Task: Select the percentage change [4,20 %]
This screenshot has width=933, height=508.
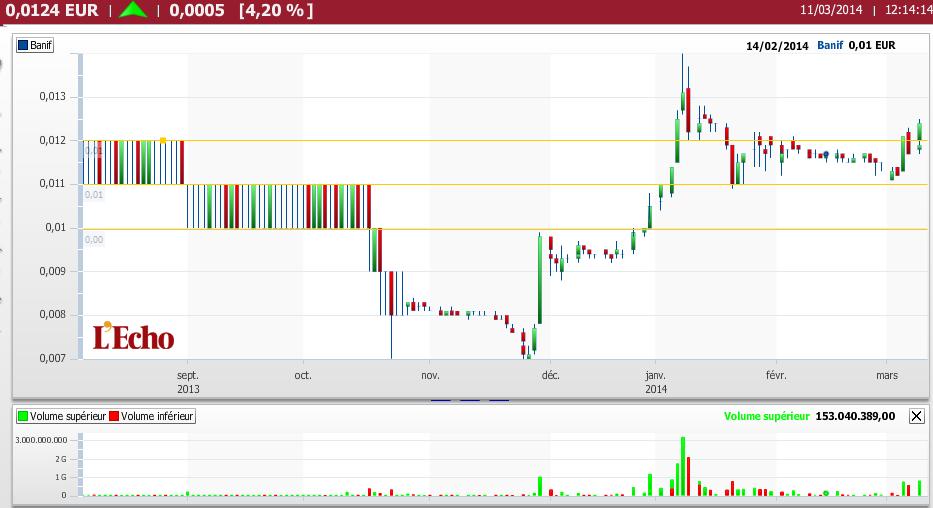Action: coord(276,10)
